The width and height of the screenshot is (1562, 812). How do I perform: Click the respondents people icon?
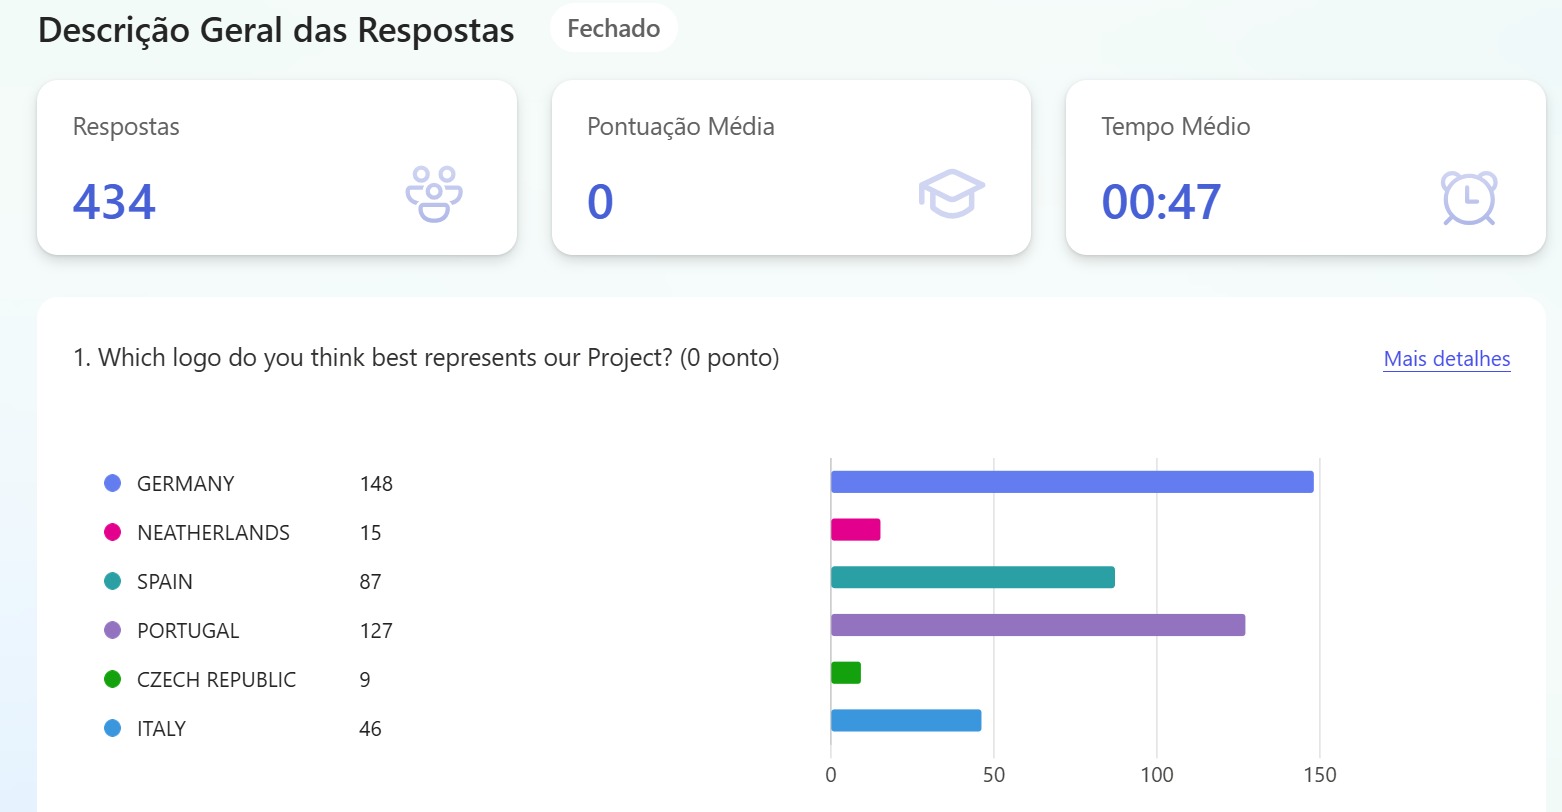click(x=434, y=193)
